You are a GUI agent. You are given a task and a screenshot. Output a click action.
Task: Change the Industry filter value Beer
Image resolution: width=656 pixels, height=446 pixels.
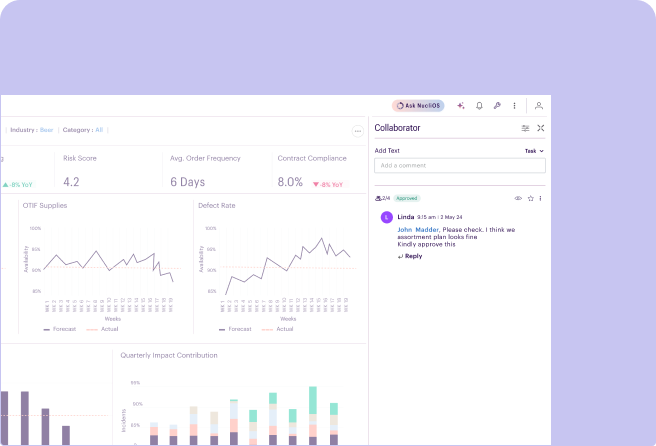coord(46,130)
